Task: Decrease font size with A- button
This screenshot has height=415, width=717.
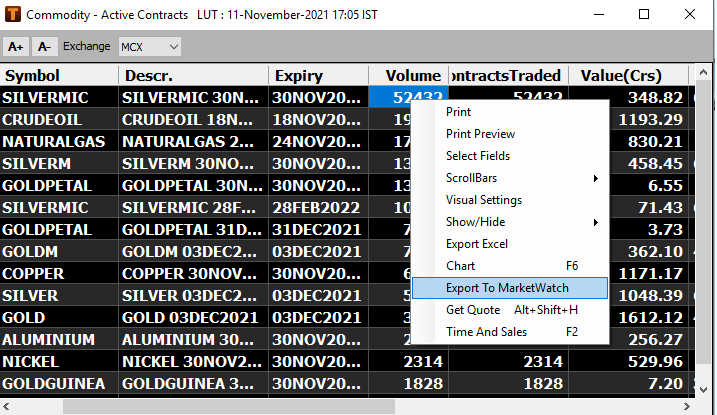Action: point(44,47)
